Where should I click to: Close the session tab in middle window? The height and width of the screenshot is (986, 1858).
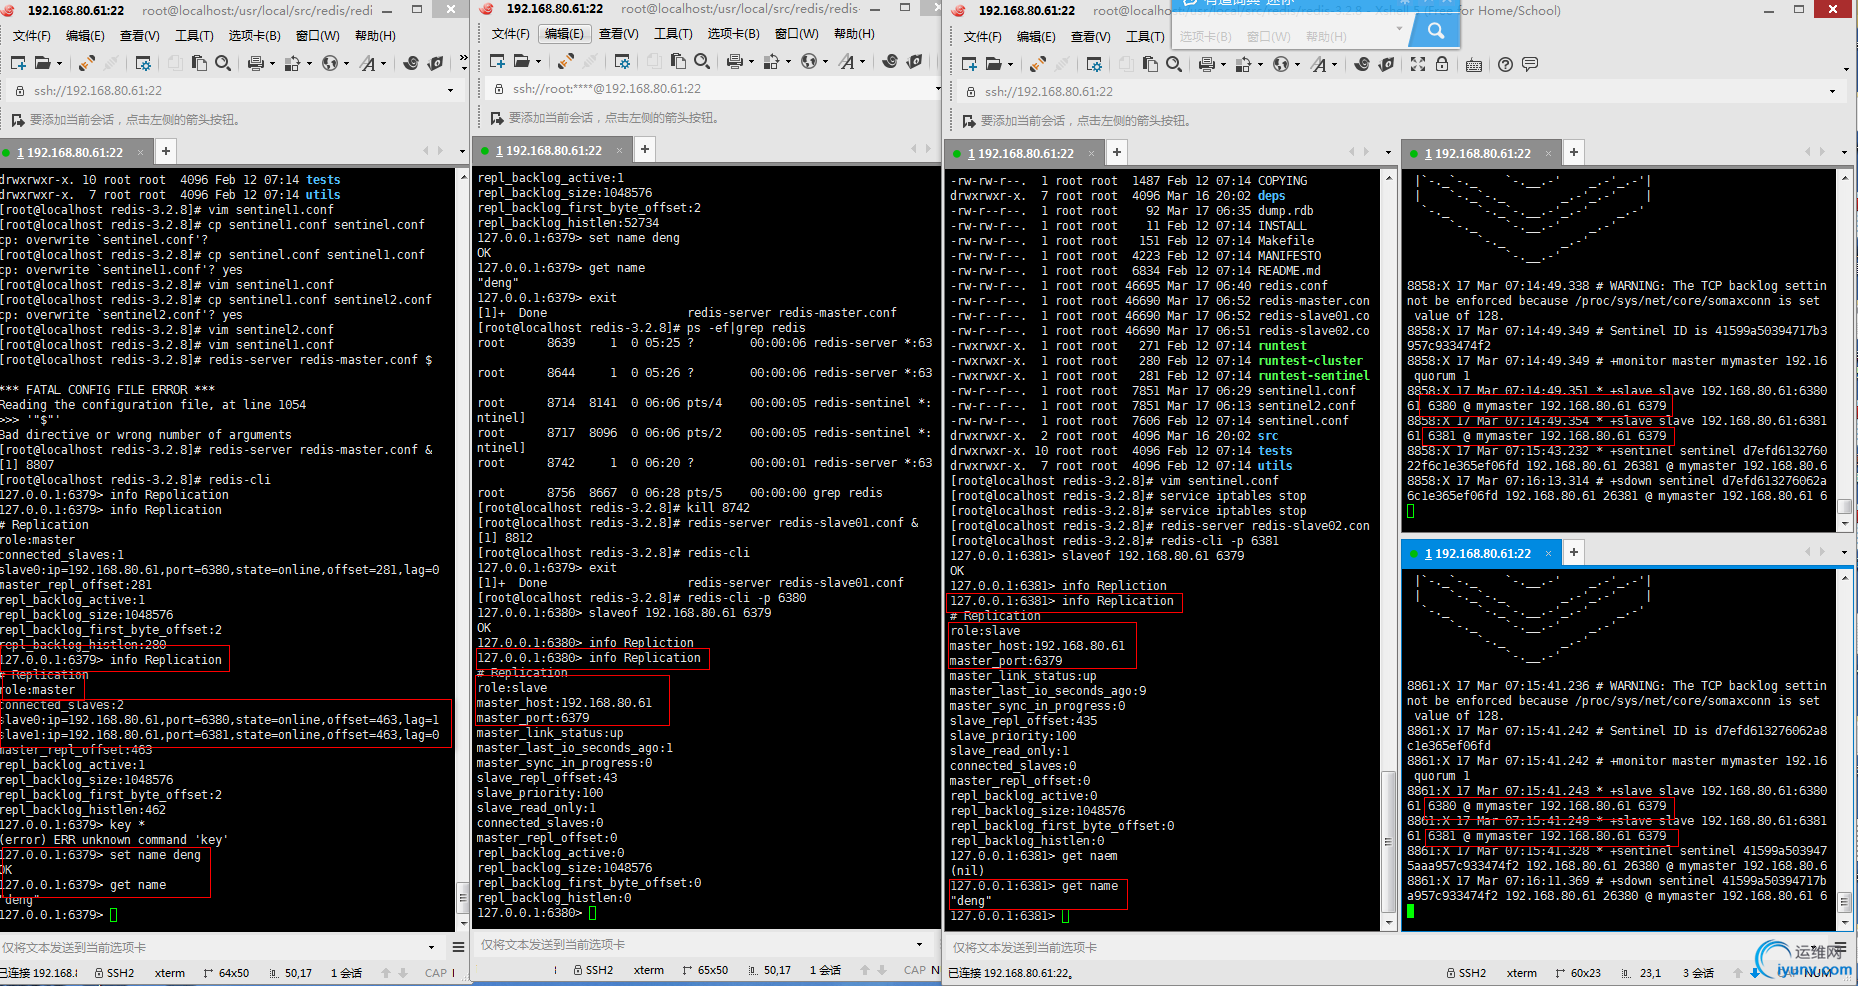pos(619,151)
